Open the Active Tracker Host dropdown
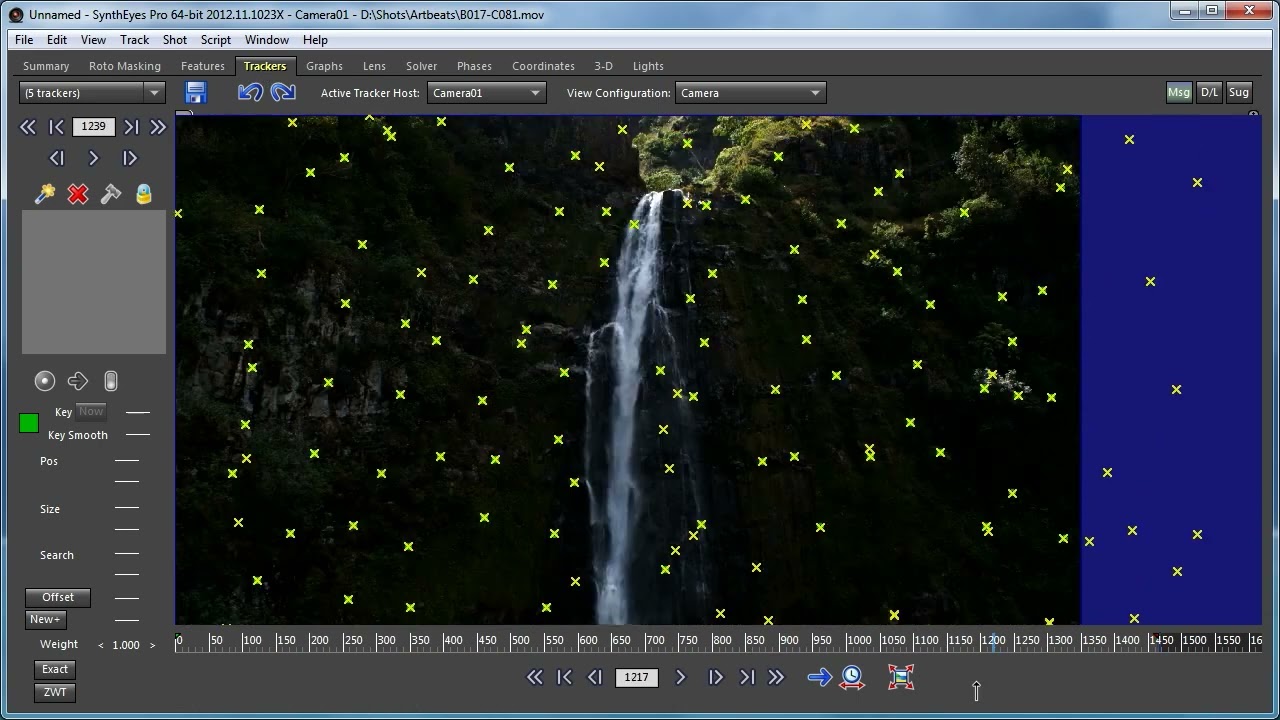The height and width of the screenshot is (720, 1280). tap(486, 93)
